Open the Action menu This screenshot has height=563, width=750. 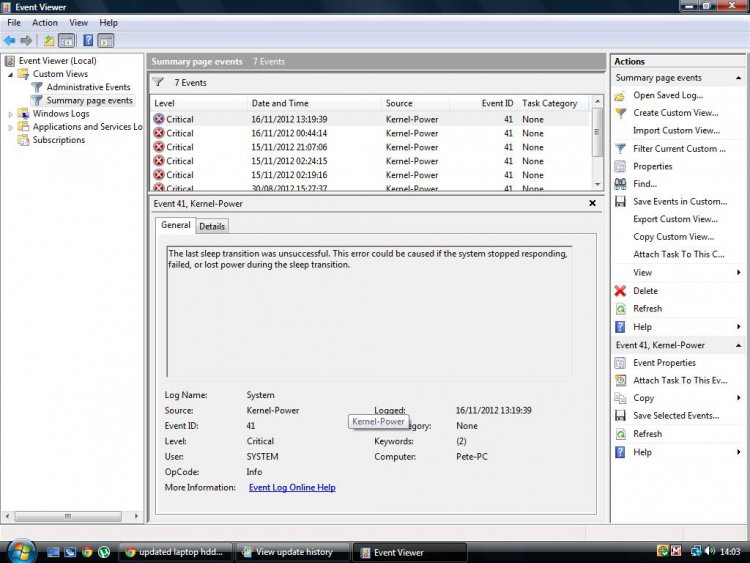[x=45, y=22]
